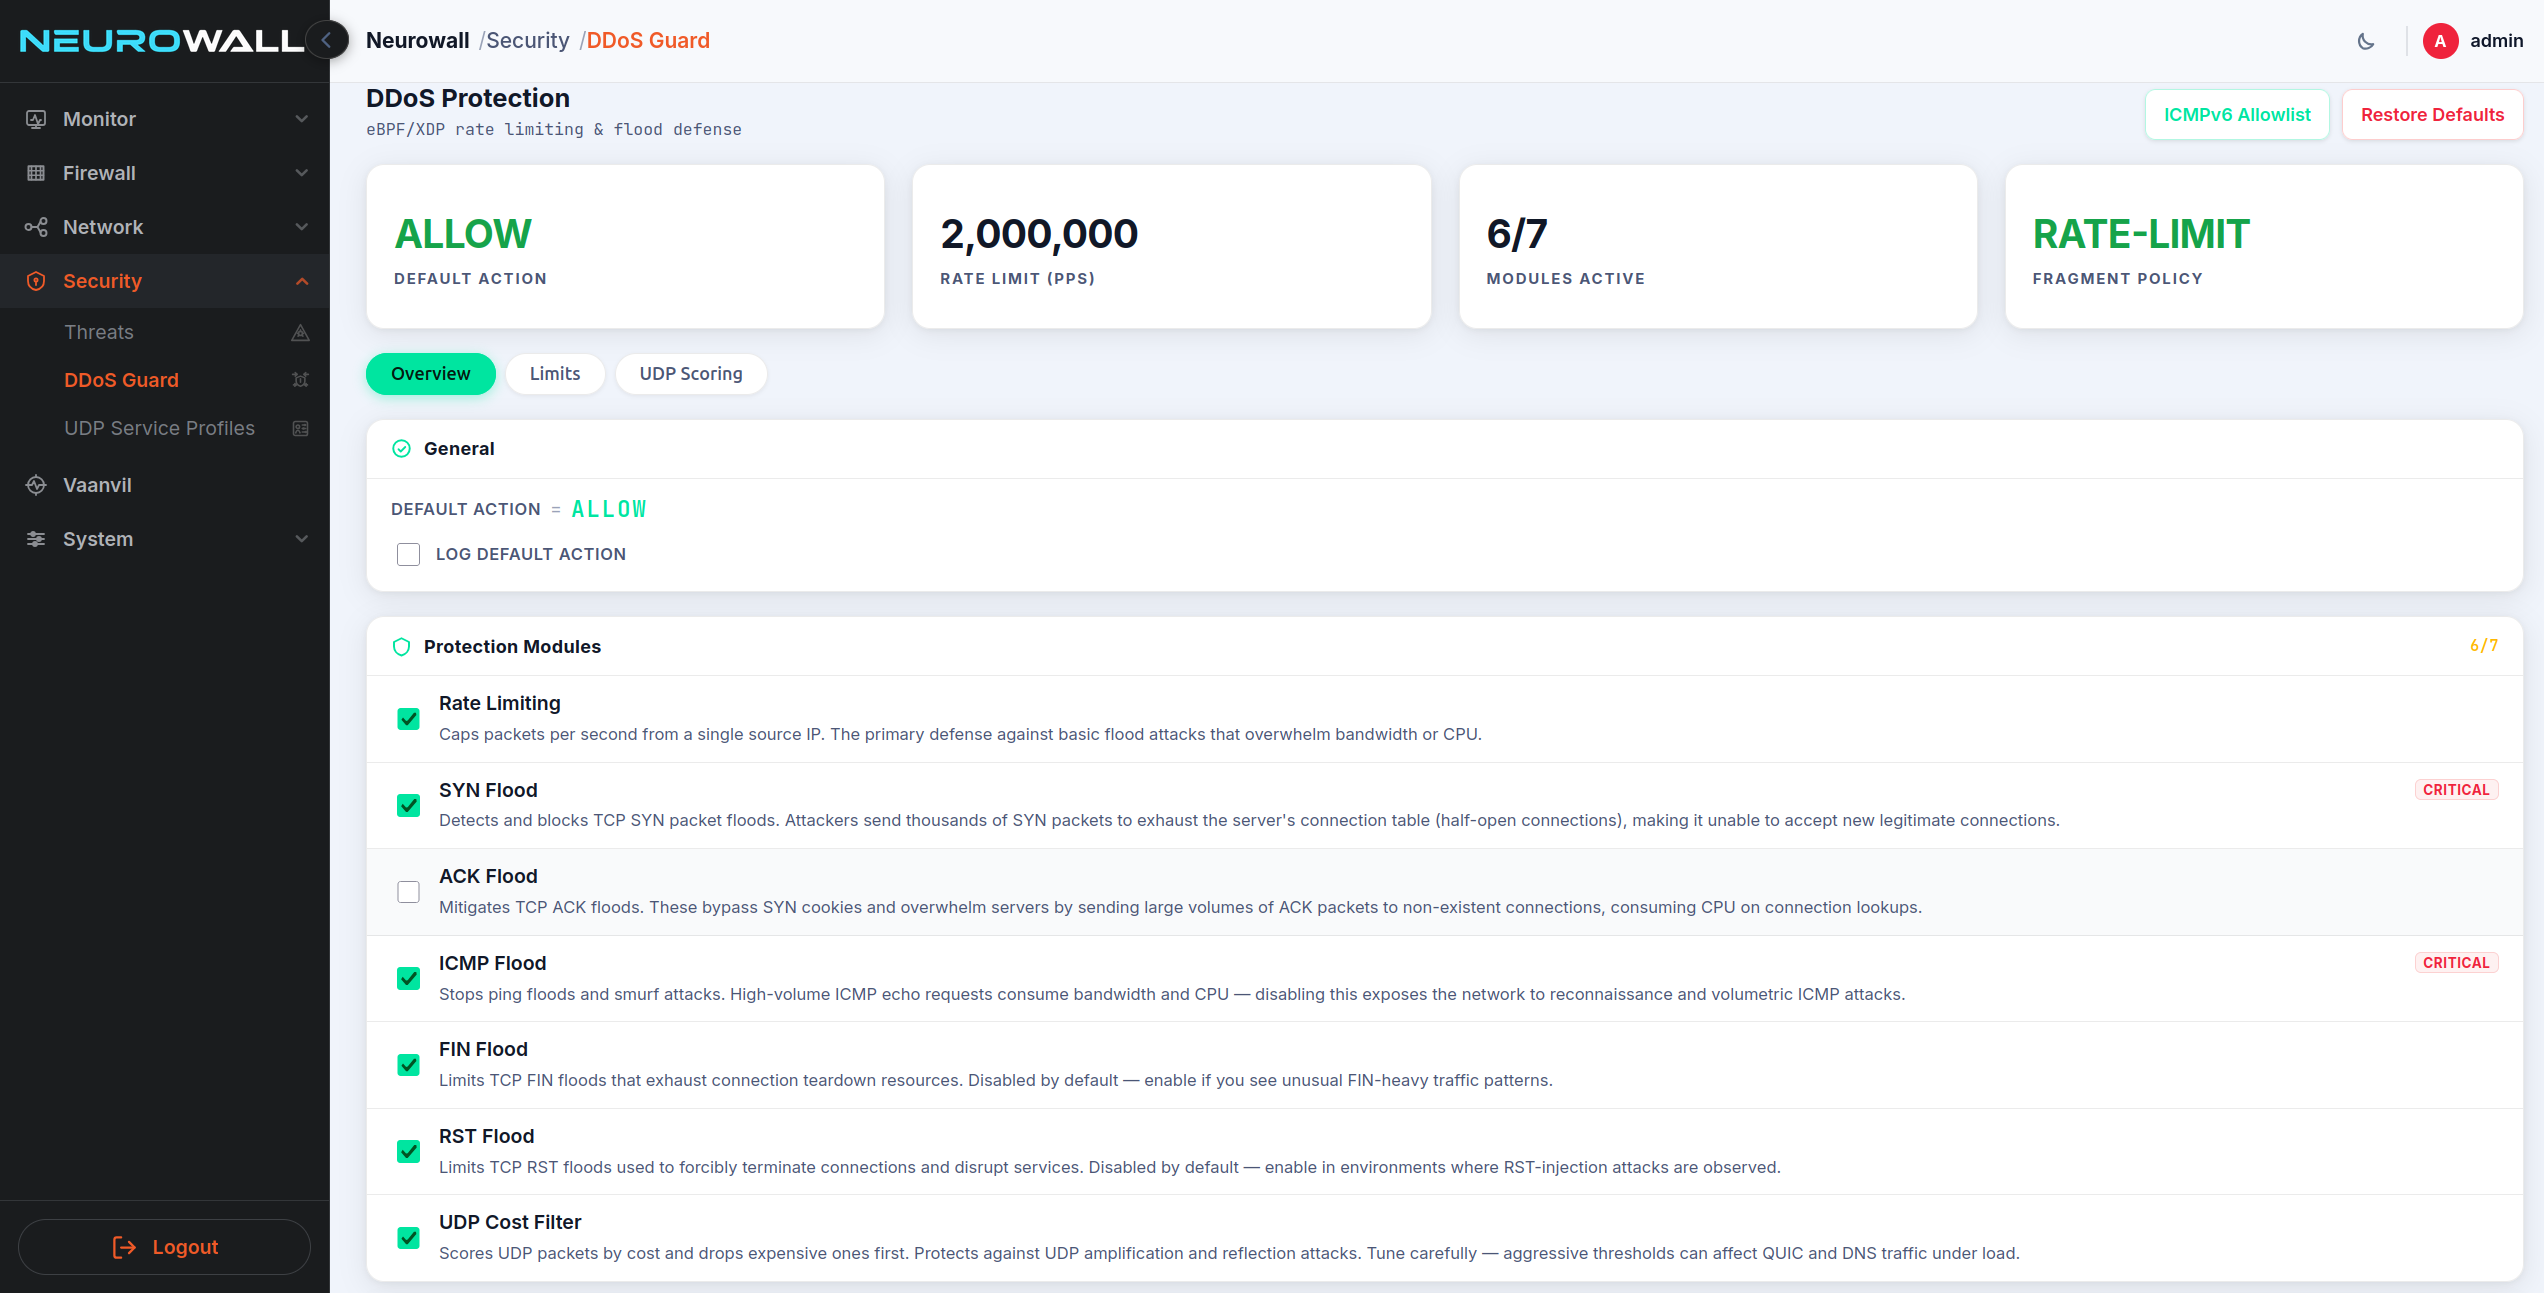The image size is (2544, 1293).
Task: Click the admin username text
Action: [2496, 41]
